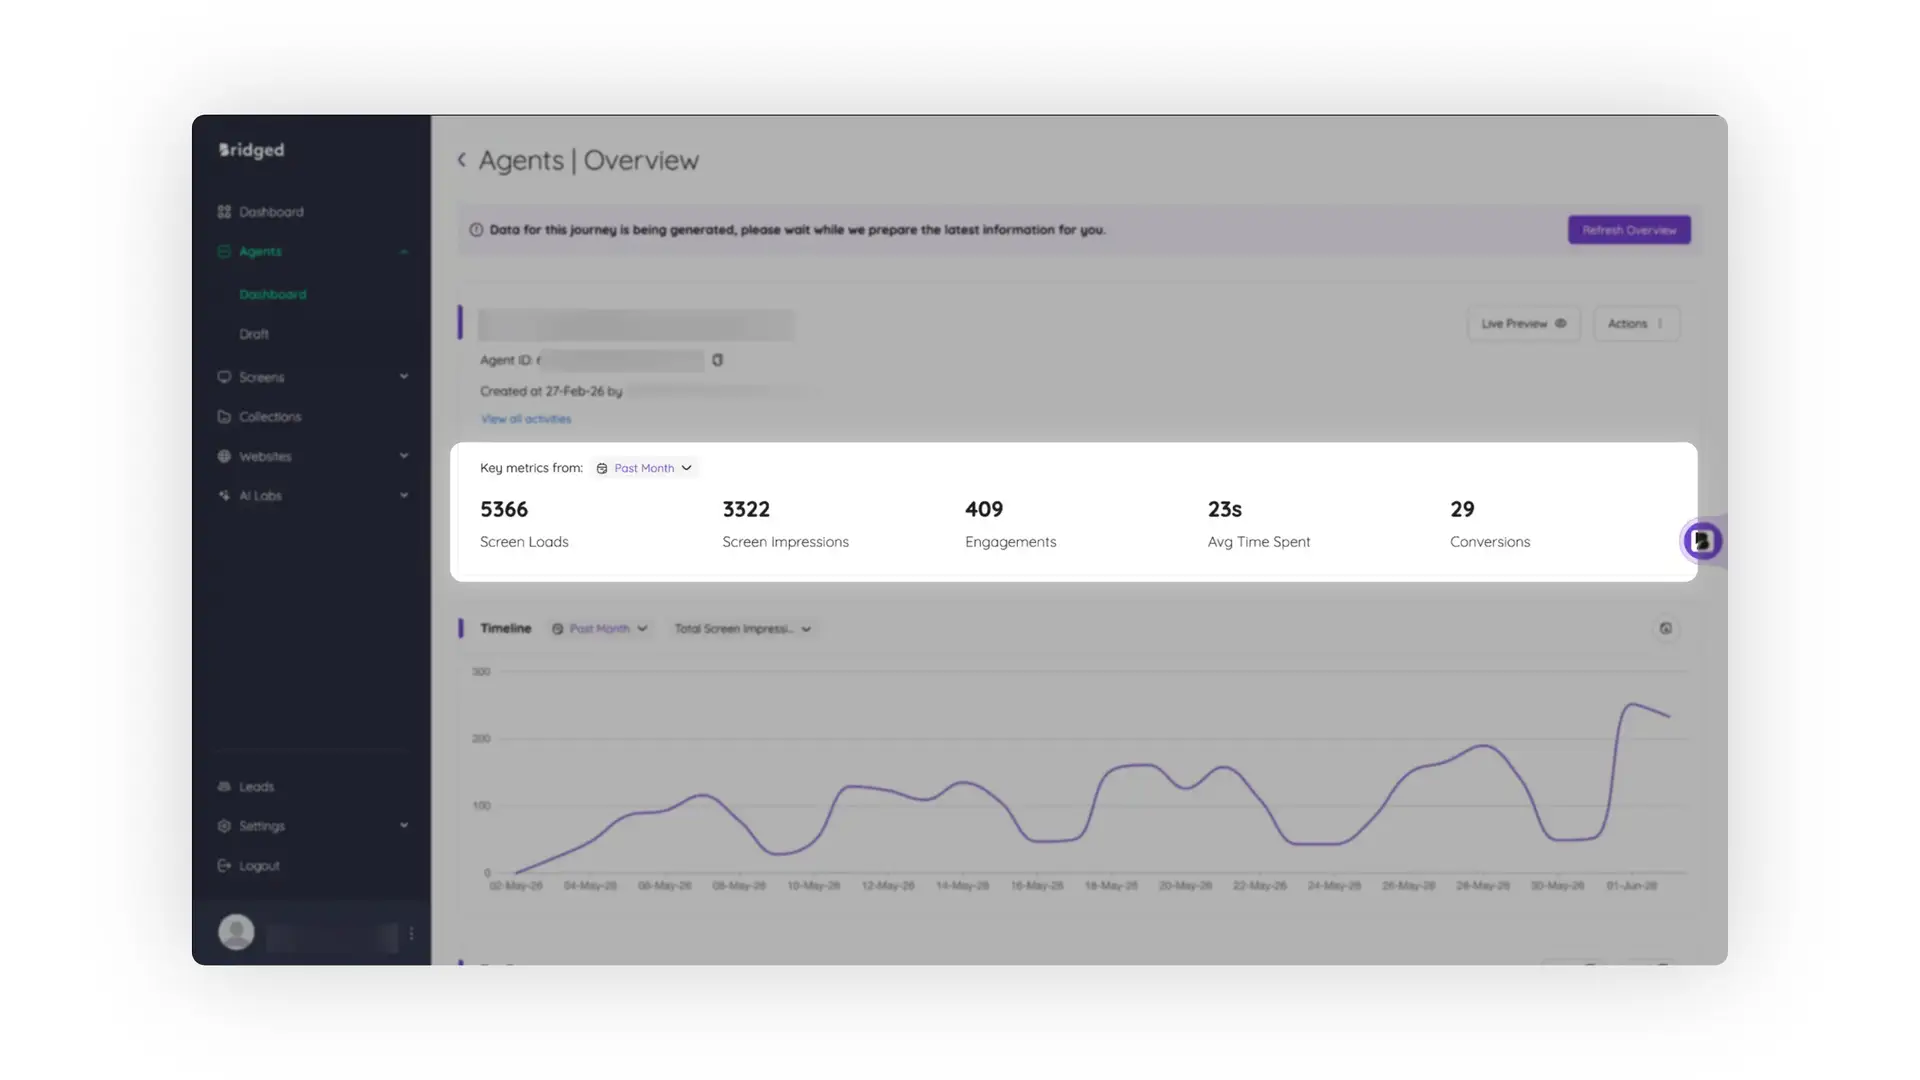Click the Bridged logo
1920x1080 pixels.
252,150
